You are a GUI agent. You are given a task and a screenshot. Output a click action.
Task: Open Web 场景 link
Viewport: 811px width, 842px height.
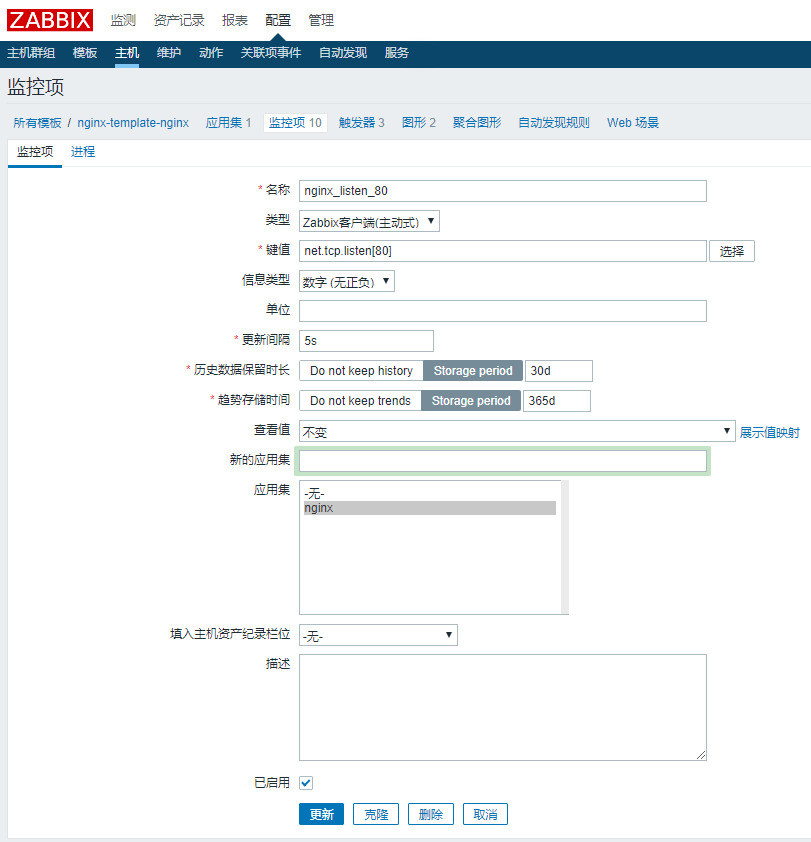tap(633, 123)
